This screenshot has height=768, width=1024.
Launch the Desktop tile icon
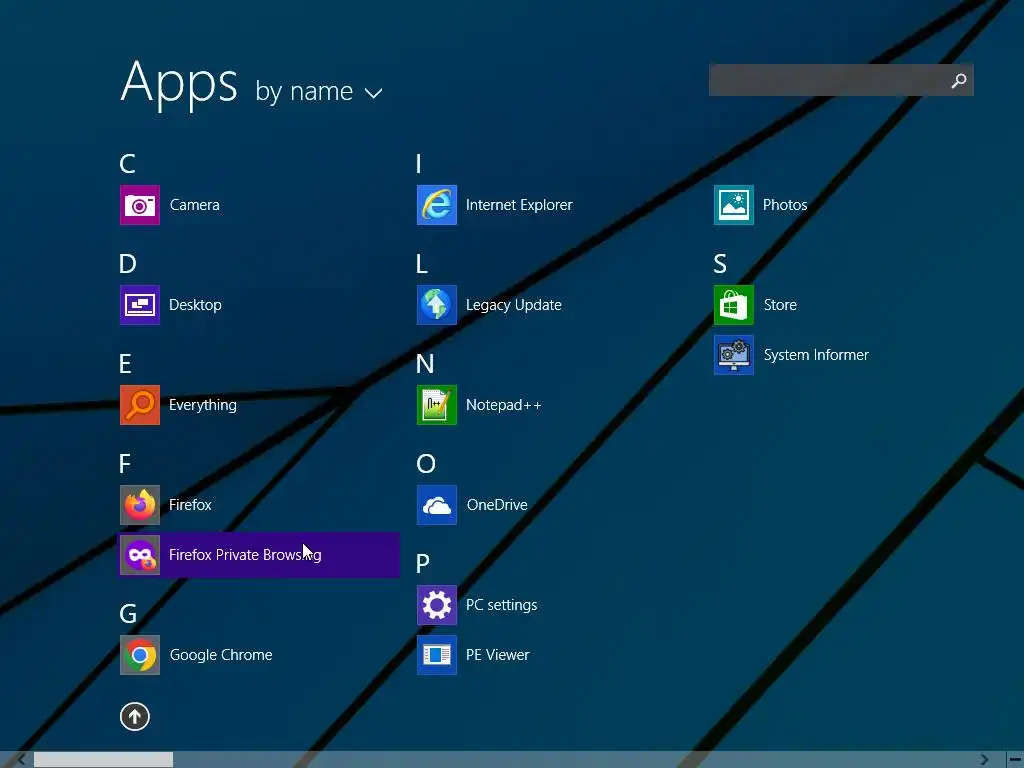[140, 305]
